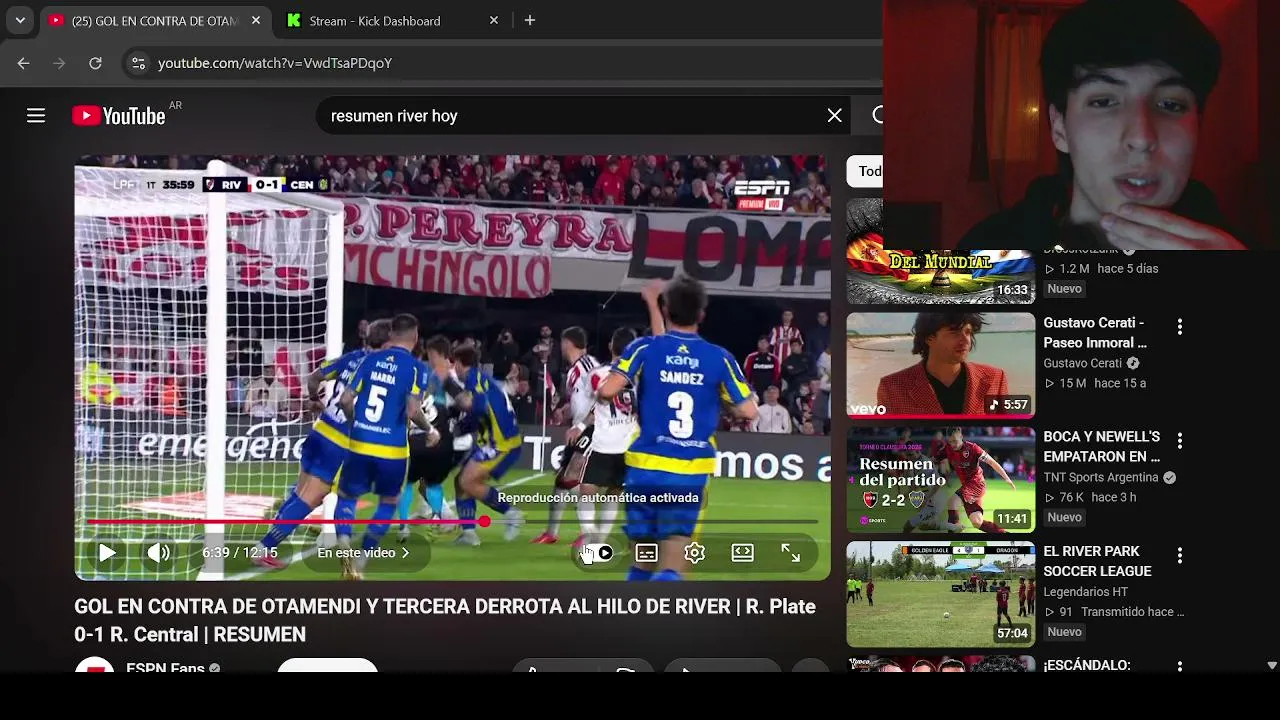Screen dimensions: 1280x720
Task: Expand the 'En este video' chapters
Action: click(x=364, y=553)
